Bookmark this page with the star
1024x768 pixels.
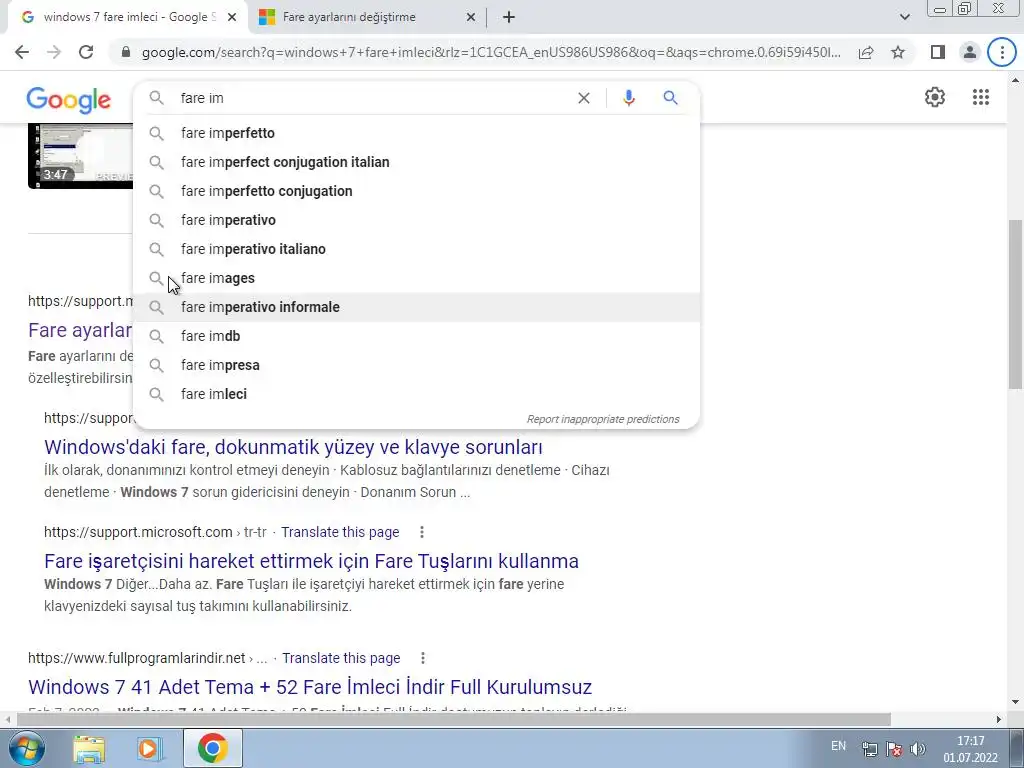[898, 52]
